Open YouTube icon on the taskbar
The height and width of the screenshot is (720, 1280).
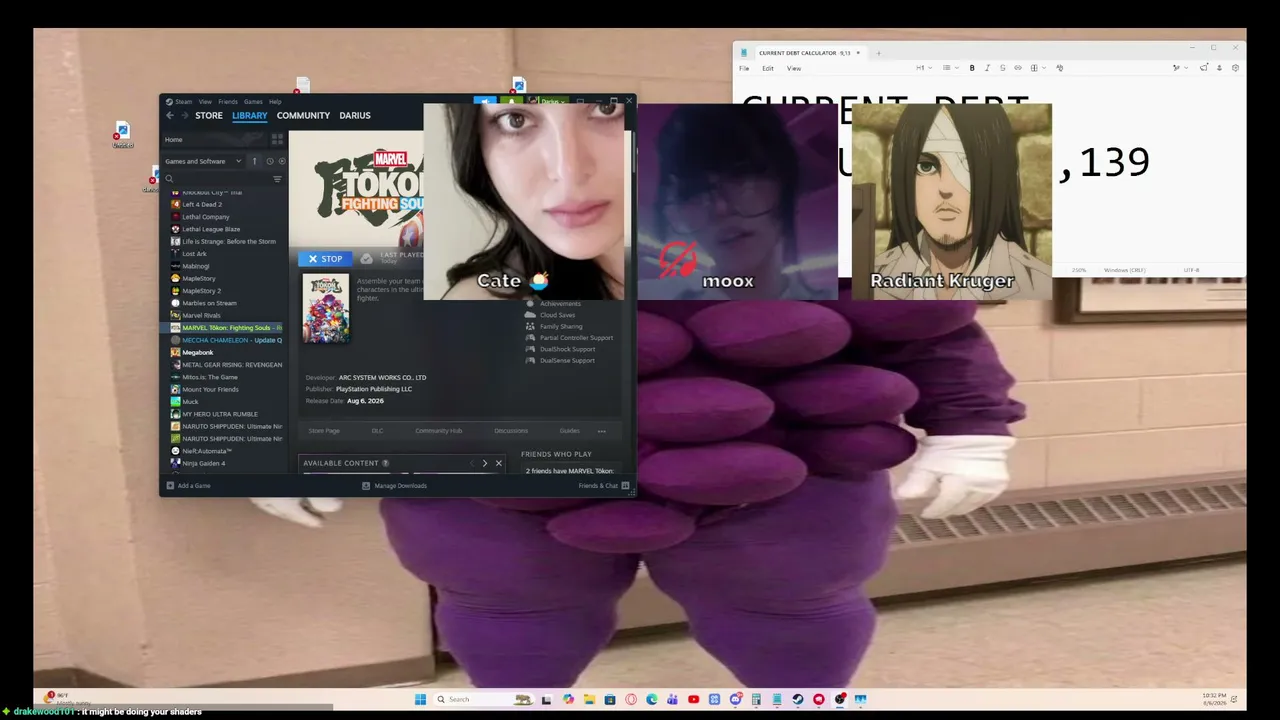click(693, 700)
